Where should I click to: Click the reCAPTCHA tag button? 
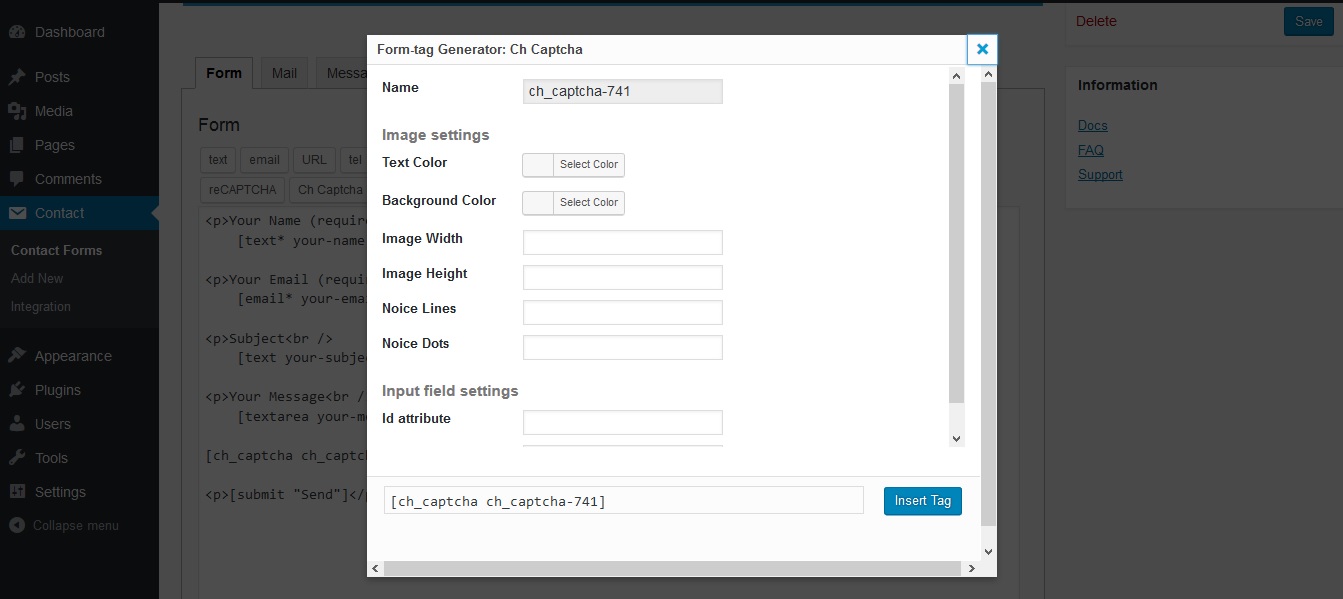242,190
